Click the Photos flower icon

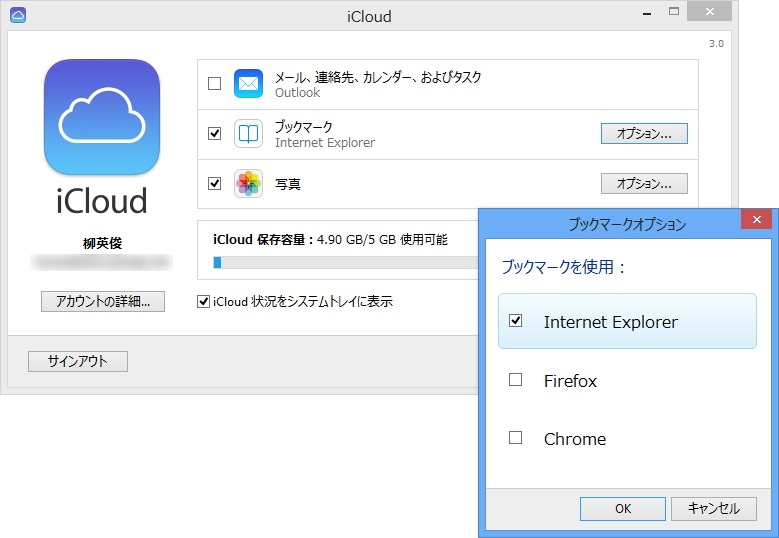(x=248, y=184)
